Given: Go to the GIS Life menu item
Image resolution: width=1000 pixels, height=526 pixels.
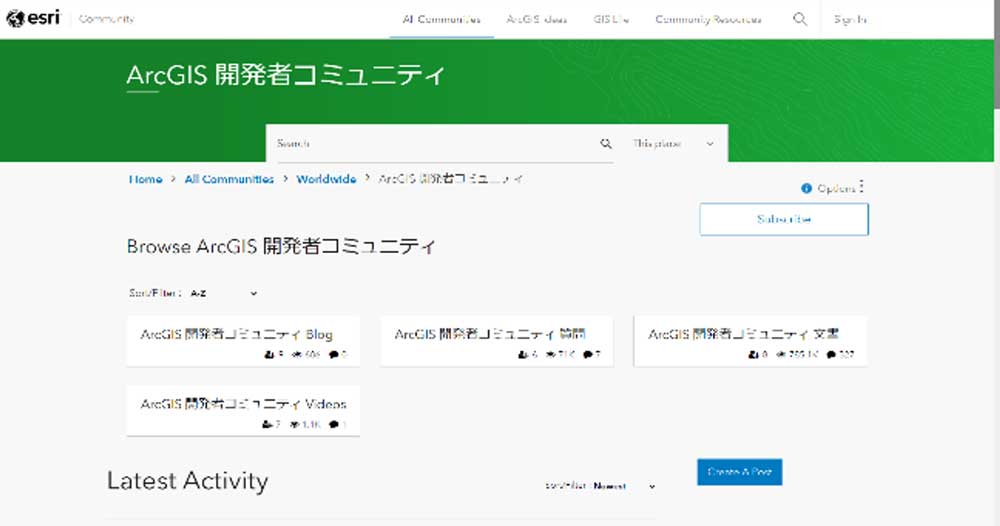Looking at the screenshot, I should (610, 20).
